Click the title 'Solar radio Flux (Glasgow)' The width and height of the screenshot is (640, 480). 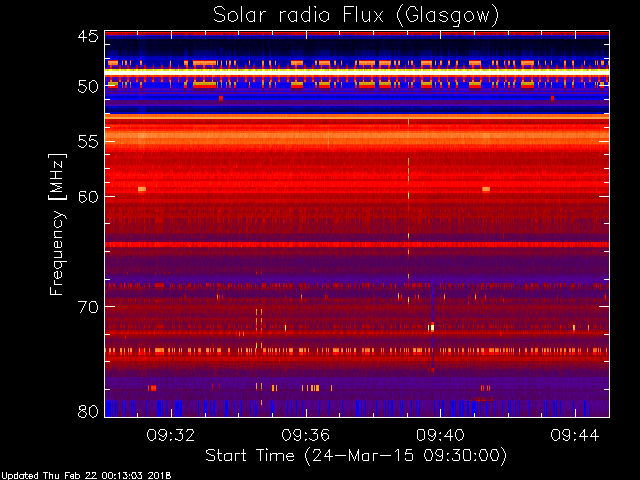coord(356,16)
